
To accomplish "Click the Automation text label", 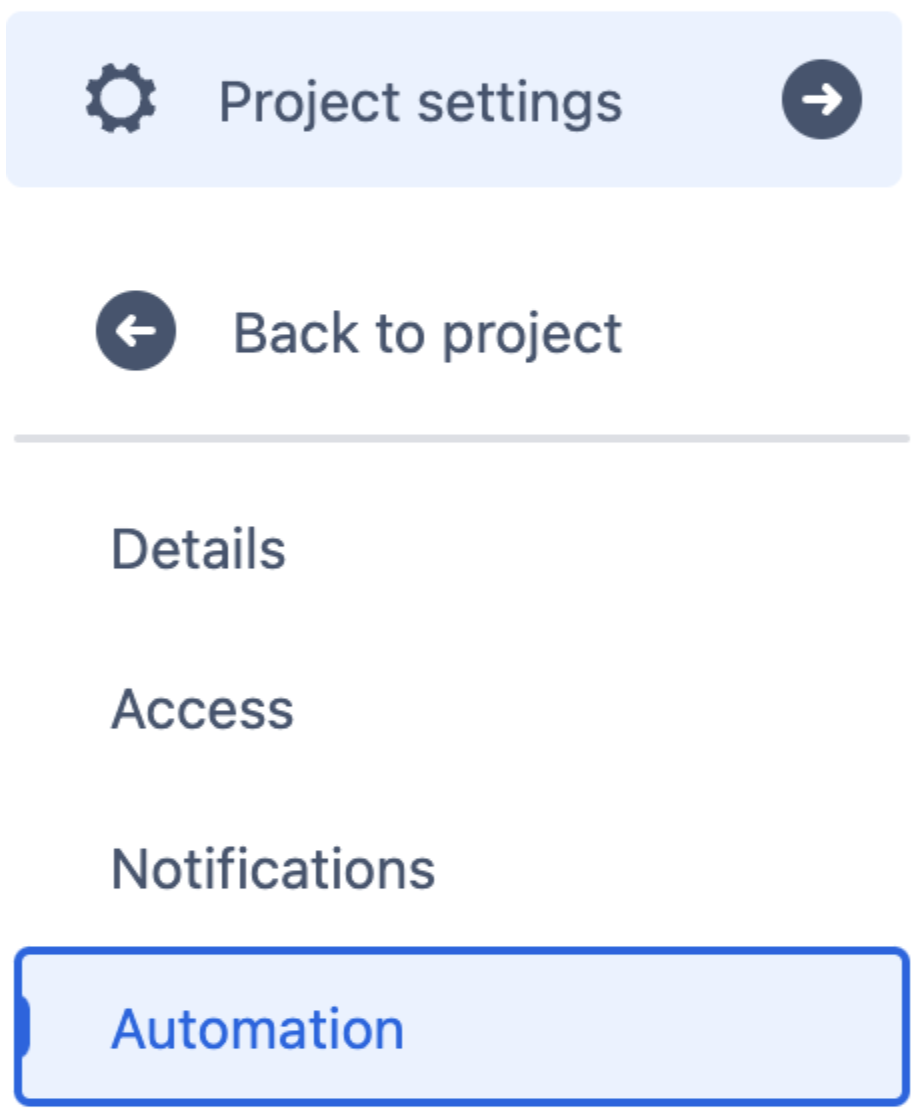I will [257, 1029].
